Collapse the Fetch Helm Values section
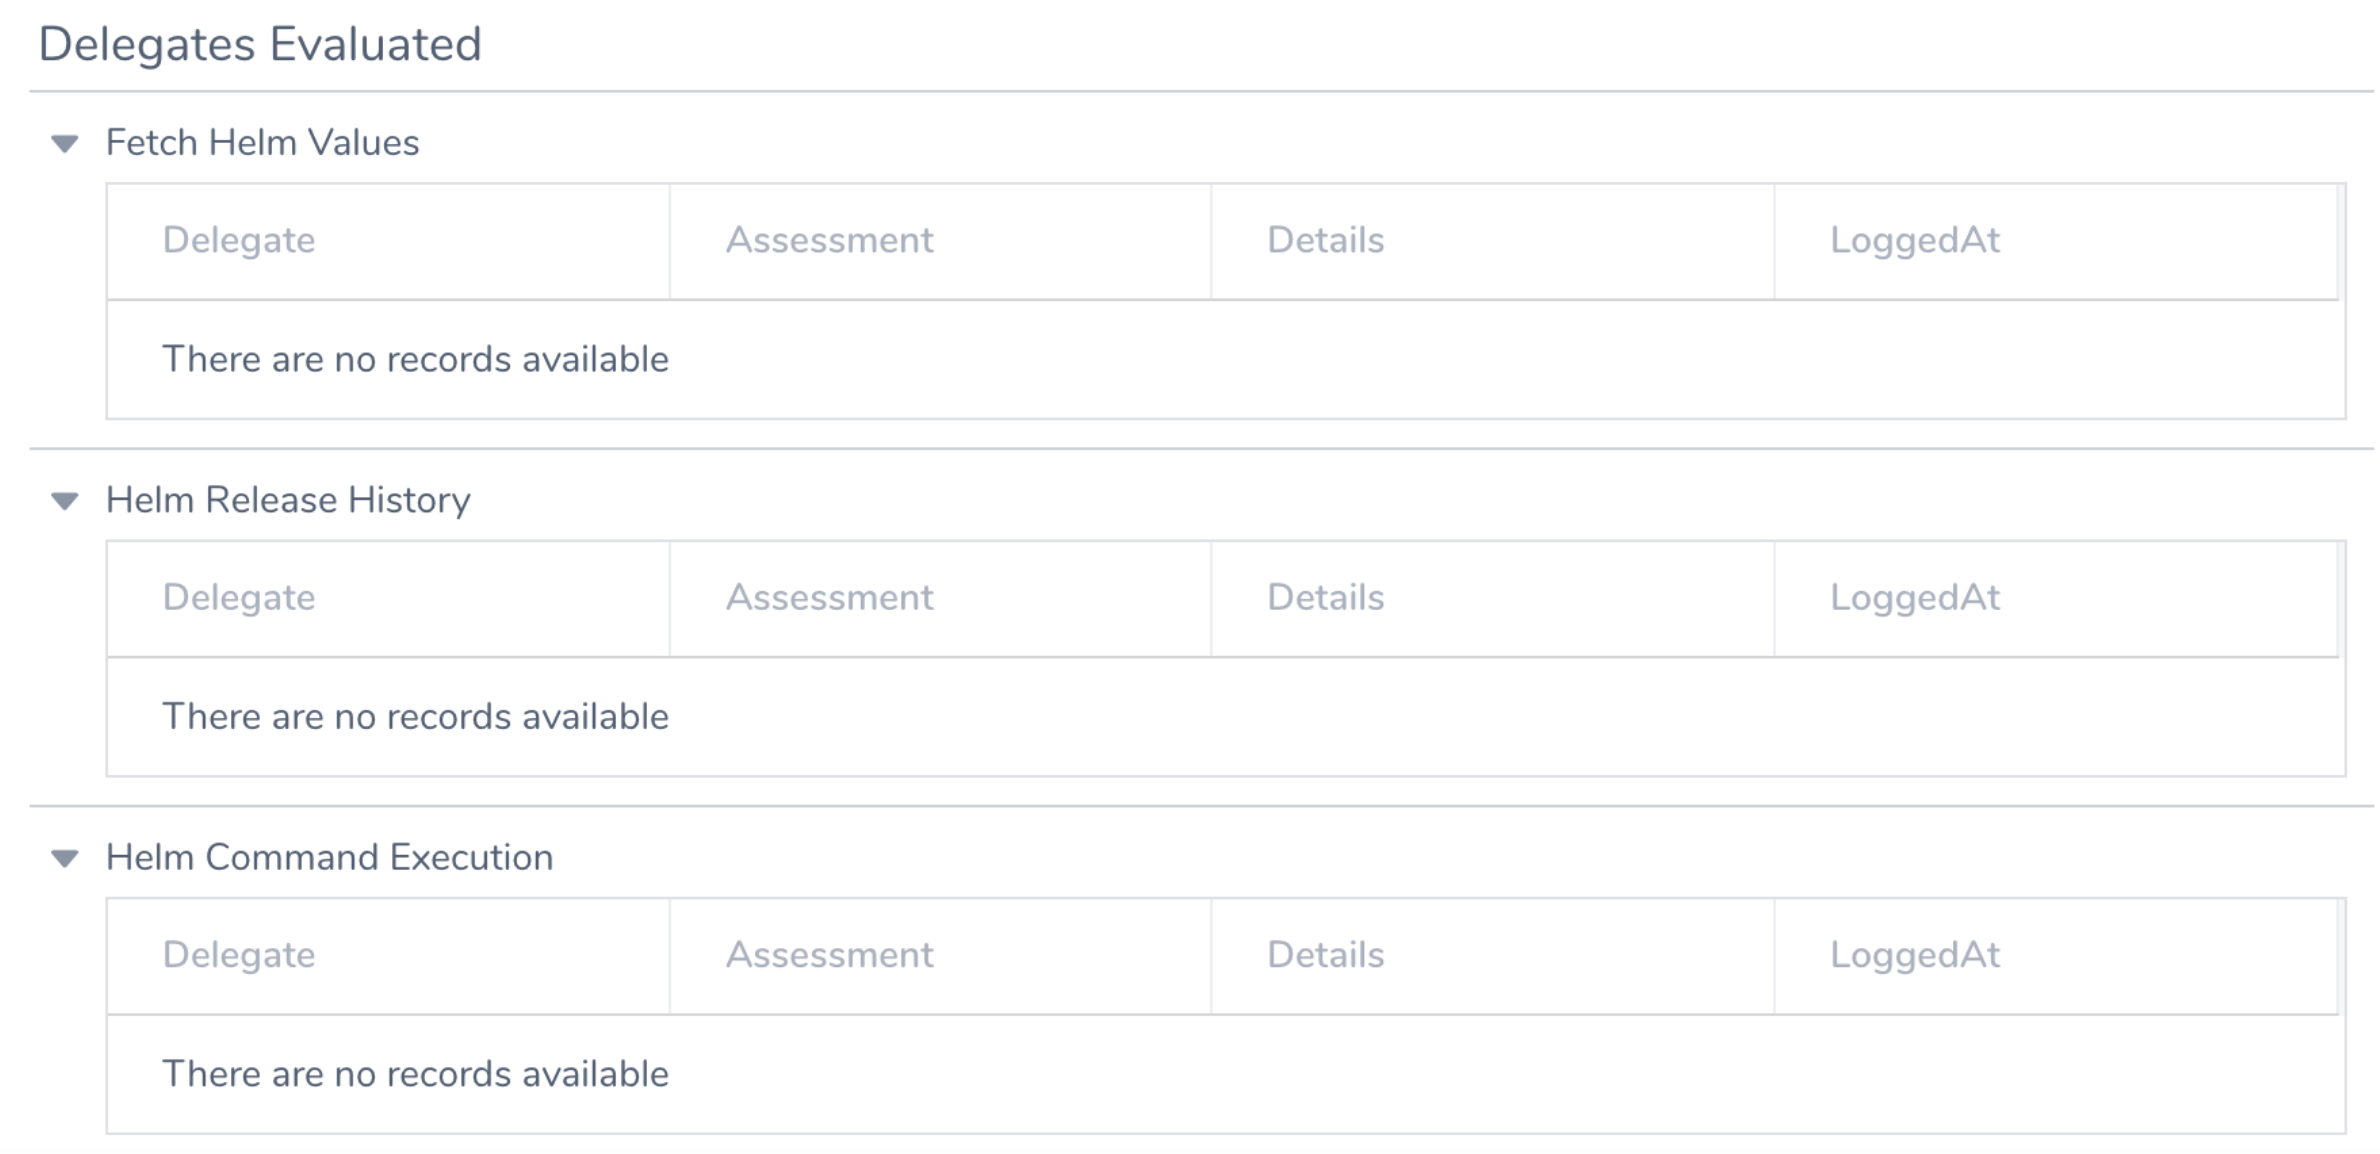The height and width of the screenshot is (1154, 2380). click(x=65, y=144)
